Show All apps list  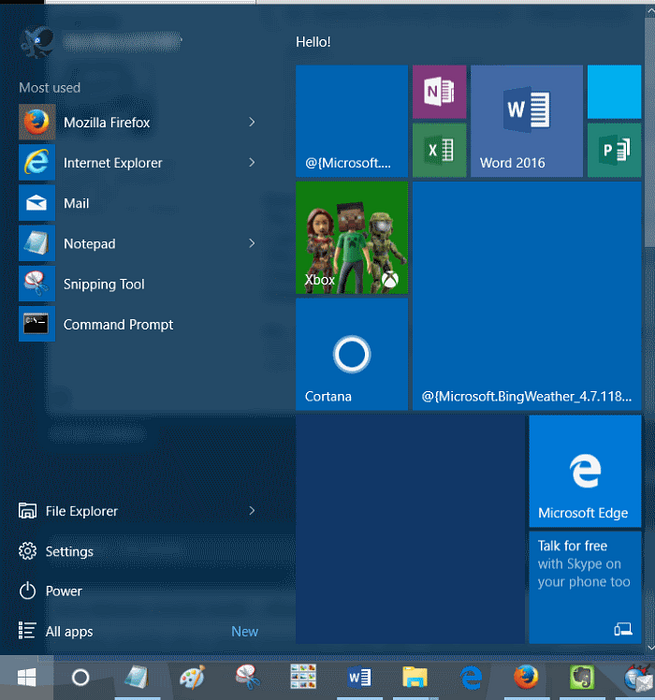pyautogui.click(x=69, y=631)
